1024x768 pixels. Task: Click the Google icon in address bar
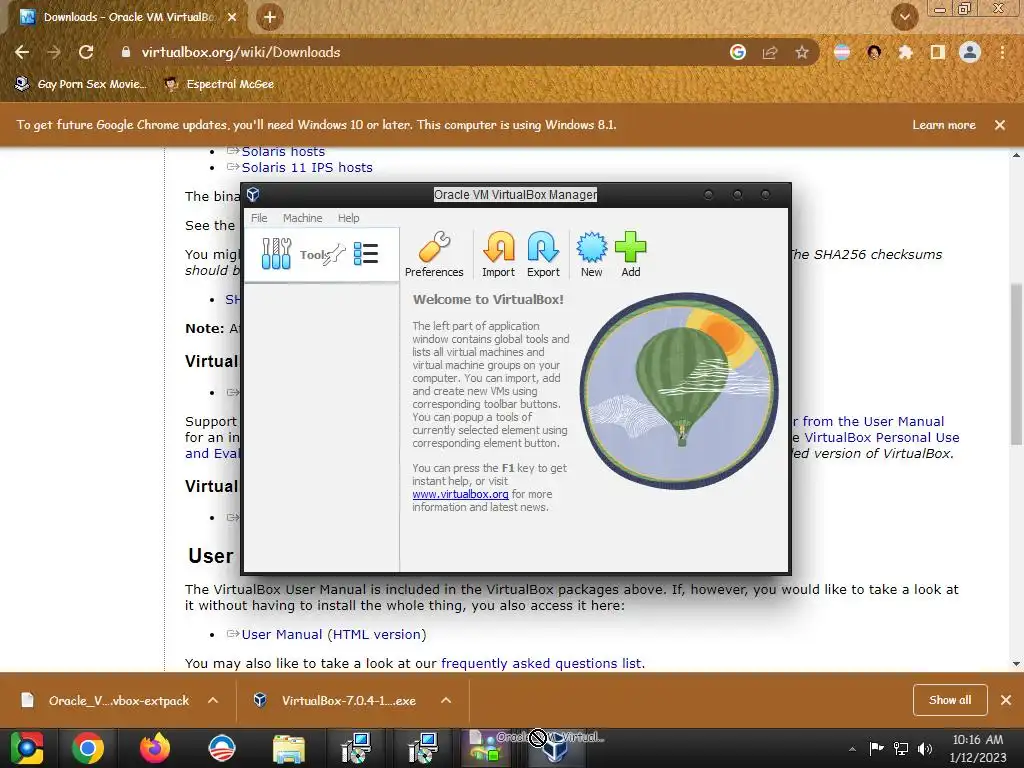click(x=738, y=52)
